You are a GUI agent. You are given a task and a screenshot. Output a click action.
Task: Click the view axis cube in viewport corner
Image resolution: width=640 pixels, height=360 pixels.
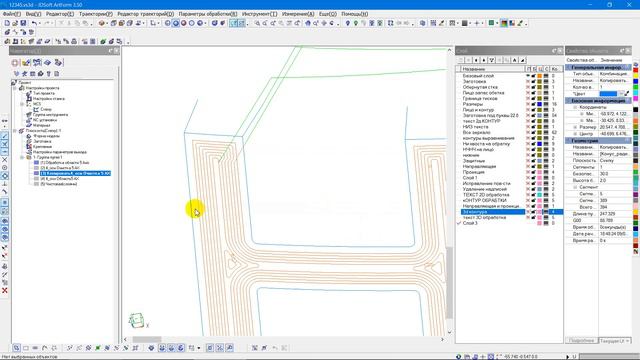[x=137, y=320]
